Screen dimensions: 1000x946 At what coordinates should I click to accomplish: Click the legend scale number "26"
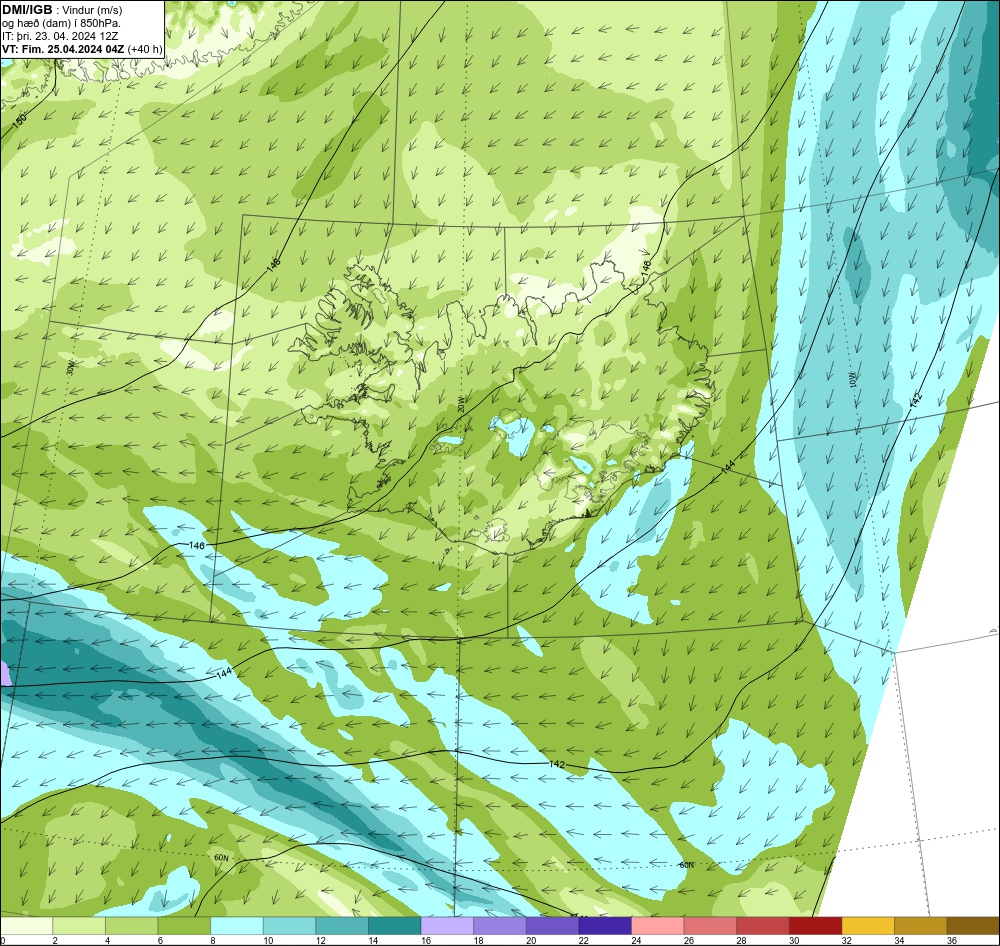689,940
